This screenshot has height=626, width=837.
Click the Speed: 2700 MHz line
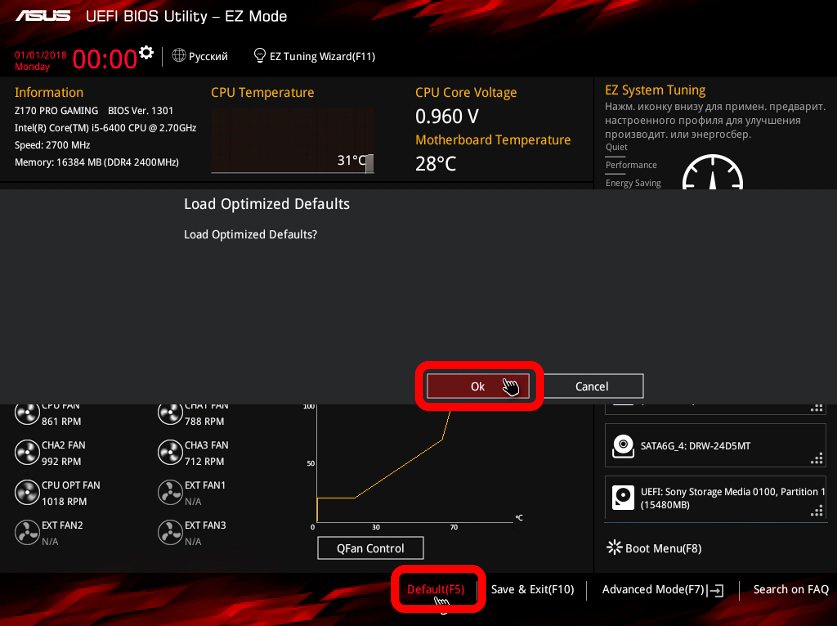tap(52, 145)
